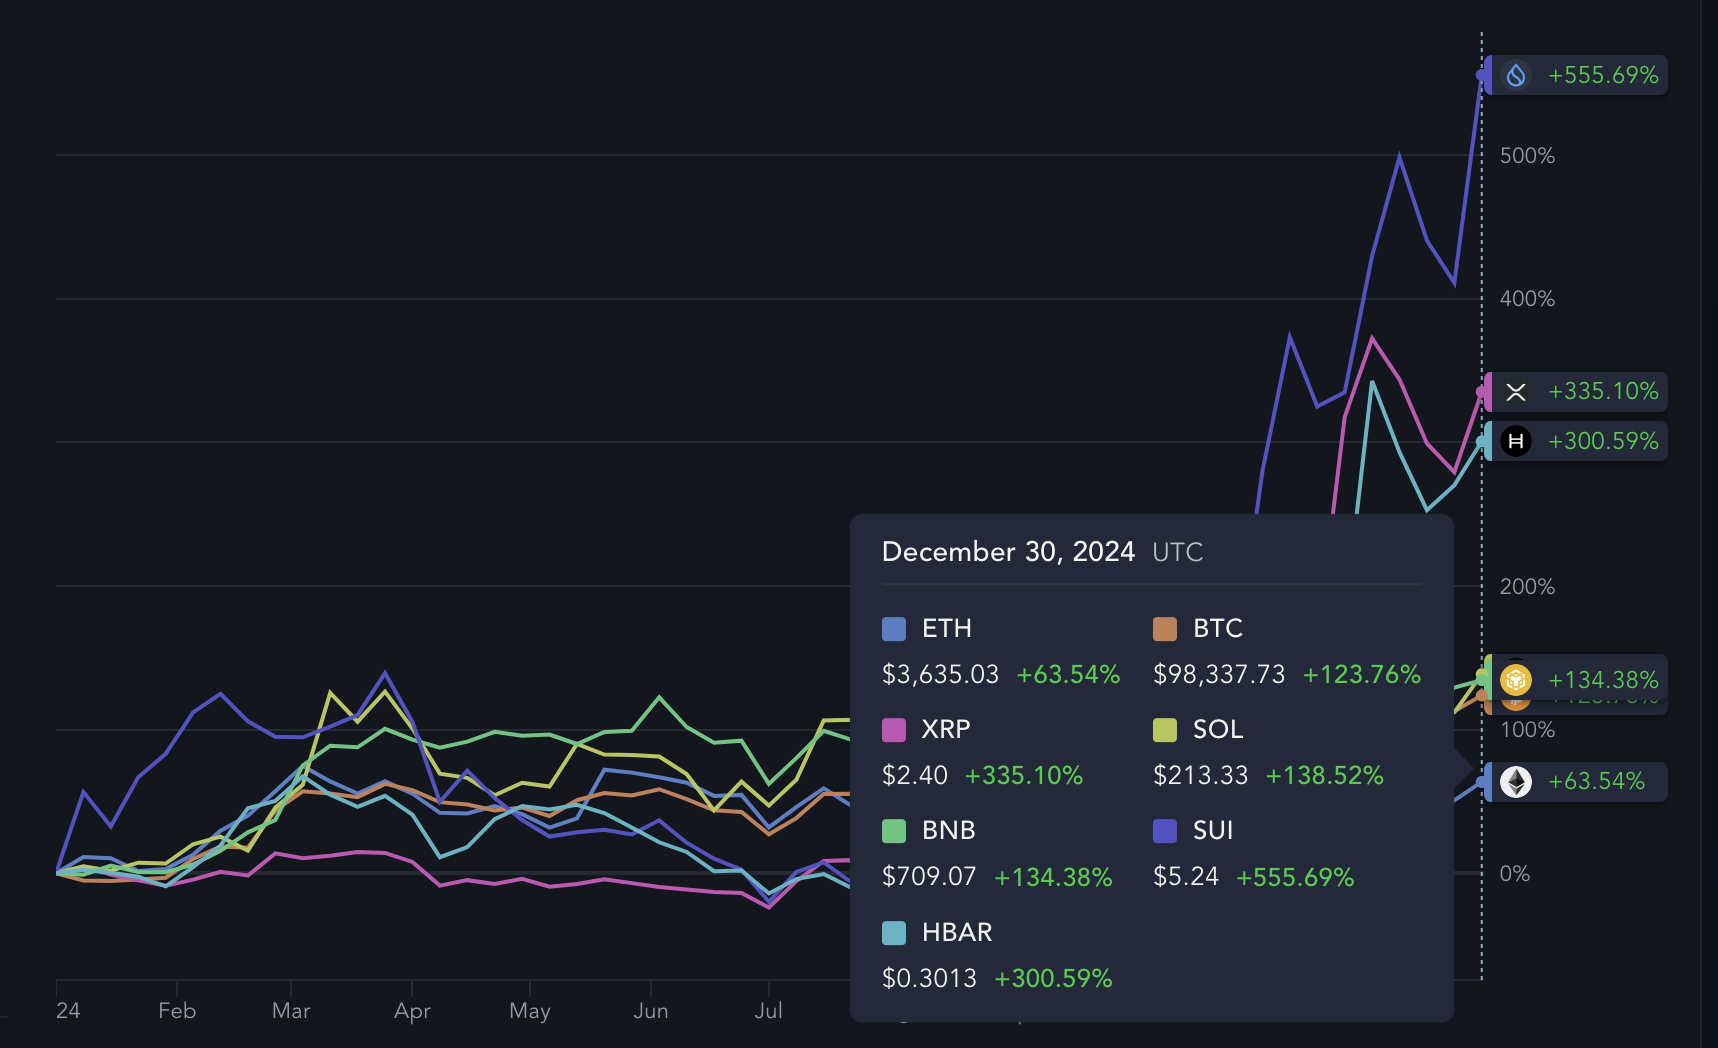The height and width of the screenshot is (1048, 1718).
Task: Click the $98,337.73 BTC price in tooltip
Action: click(1219, 675)
